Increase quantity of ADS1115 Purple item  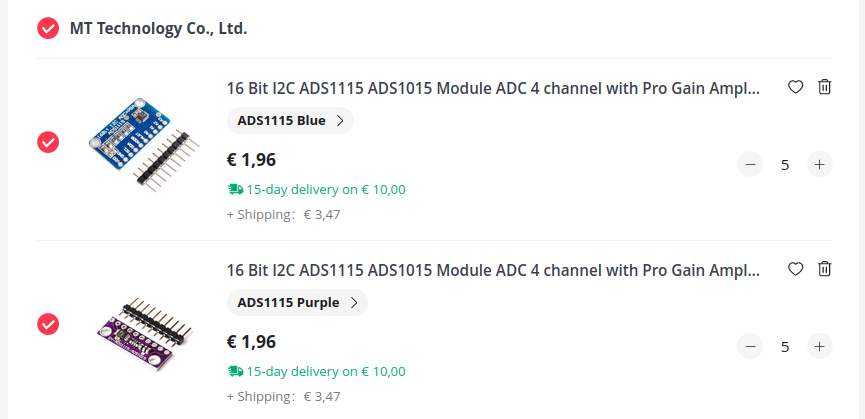[x=819, y=347]
